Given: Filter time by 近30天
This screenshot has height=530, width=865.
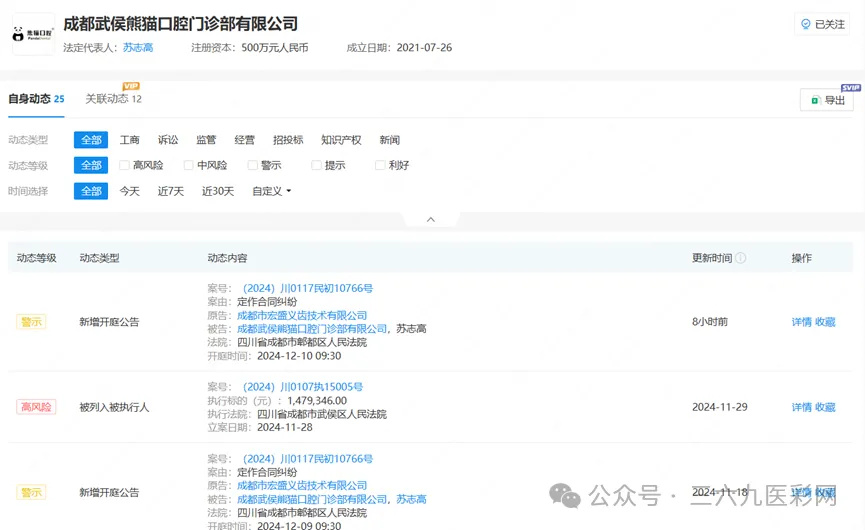Looking at the screenshot, I should point(218,191).
